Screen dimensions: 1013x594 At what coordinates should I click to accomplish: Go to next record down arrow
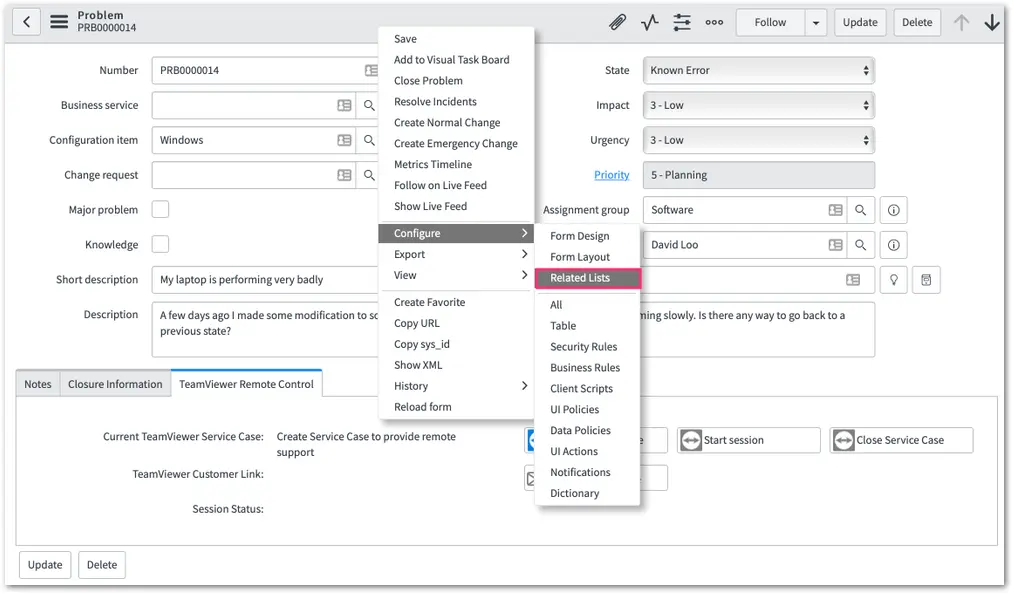pyautogui.click(x=992, y=23)
